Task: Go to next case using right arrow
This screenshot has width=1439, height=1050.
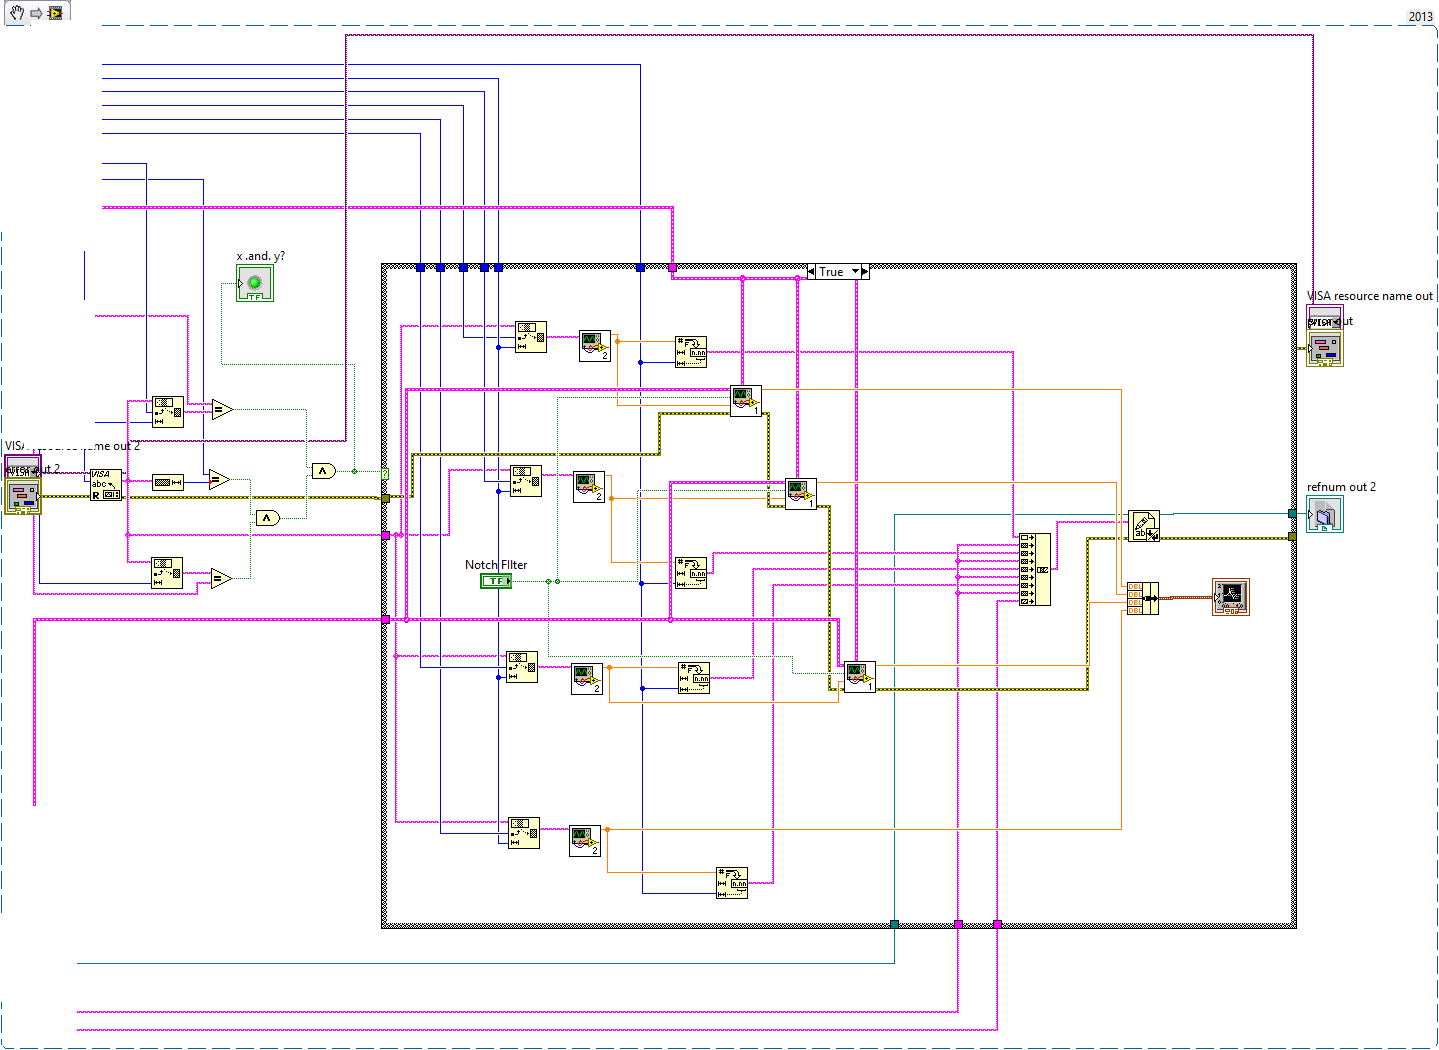Action: coord(865,272)
